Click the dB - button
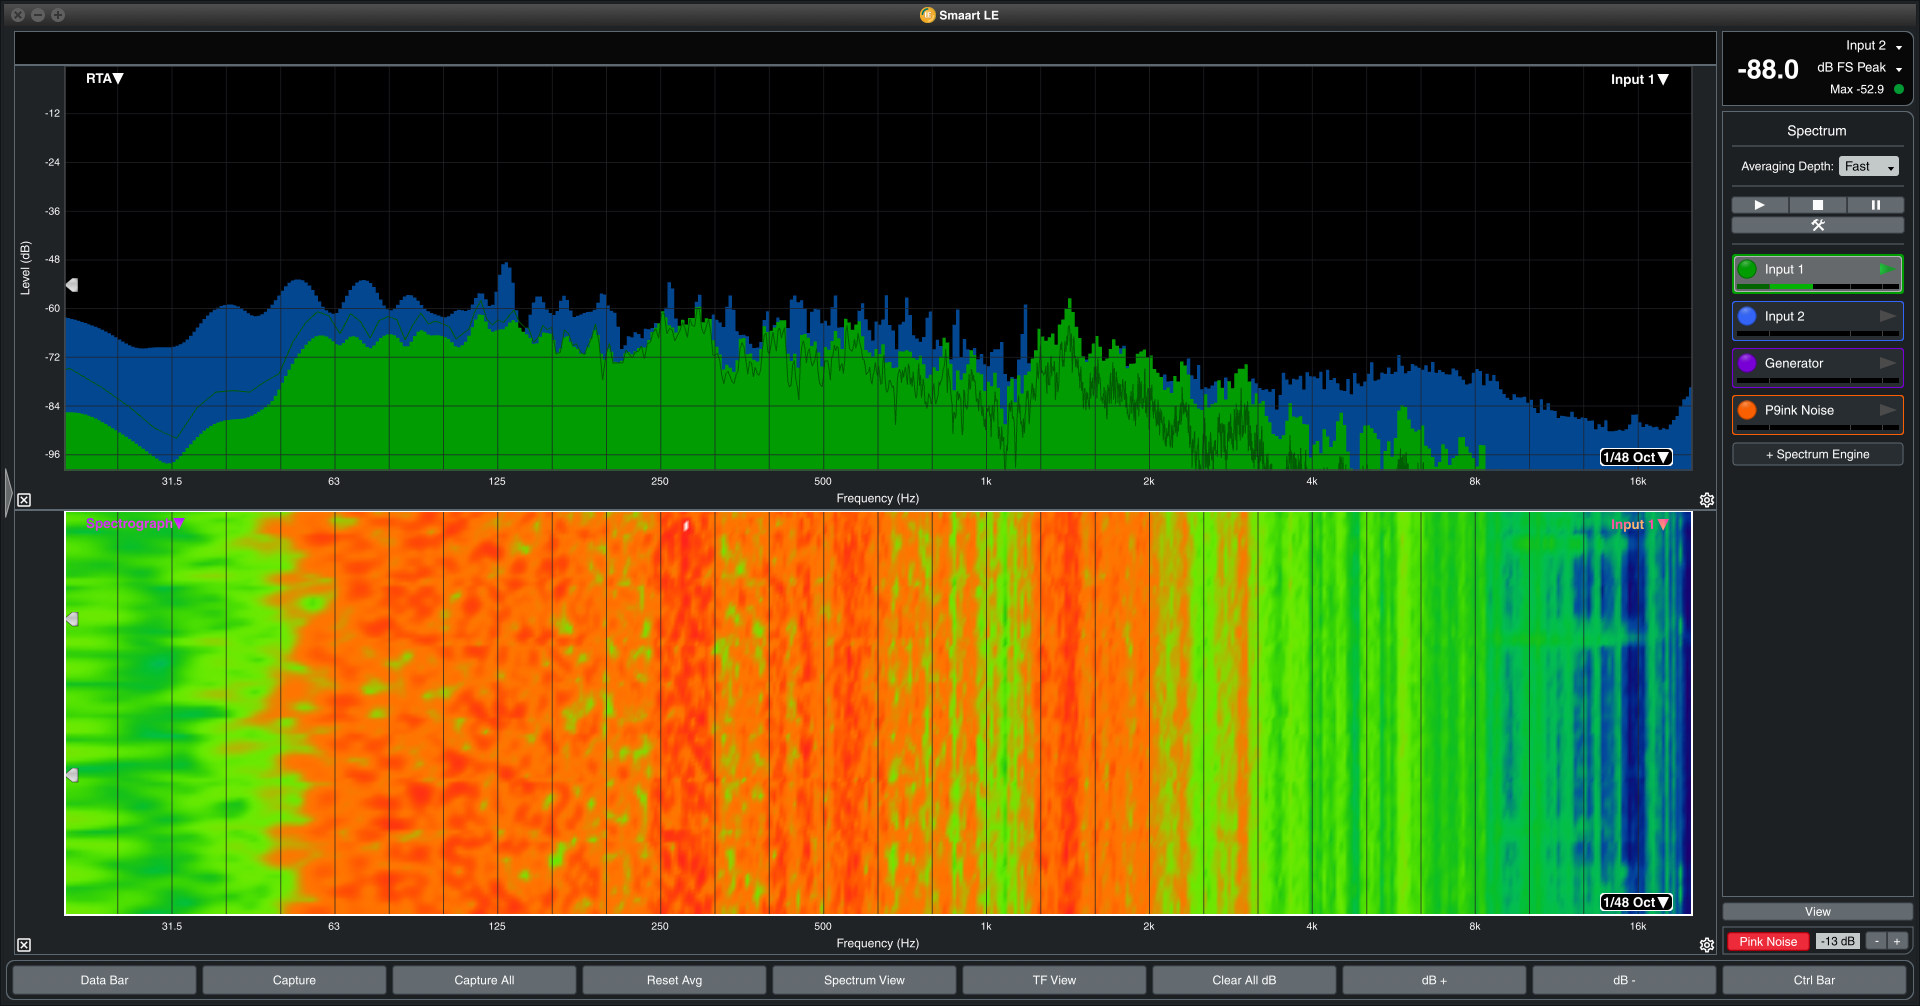 1624,980
